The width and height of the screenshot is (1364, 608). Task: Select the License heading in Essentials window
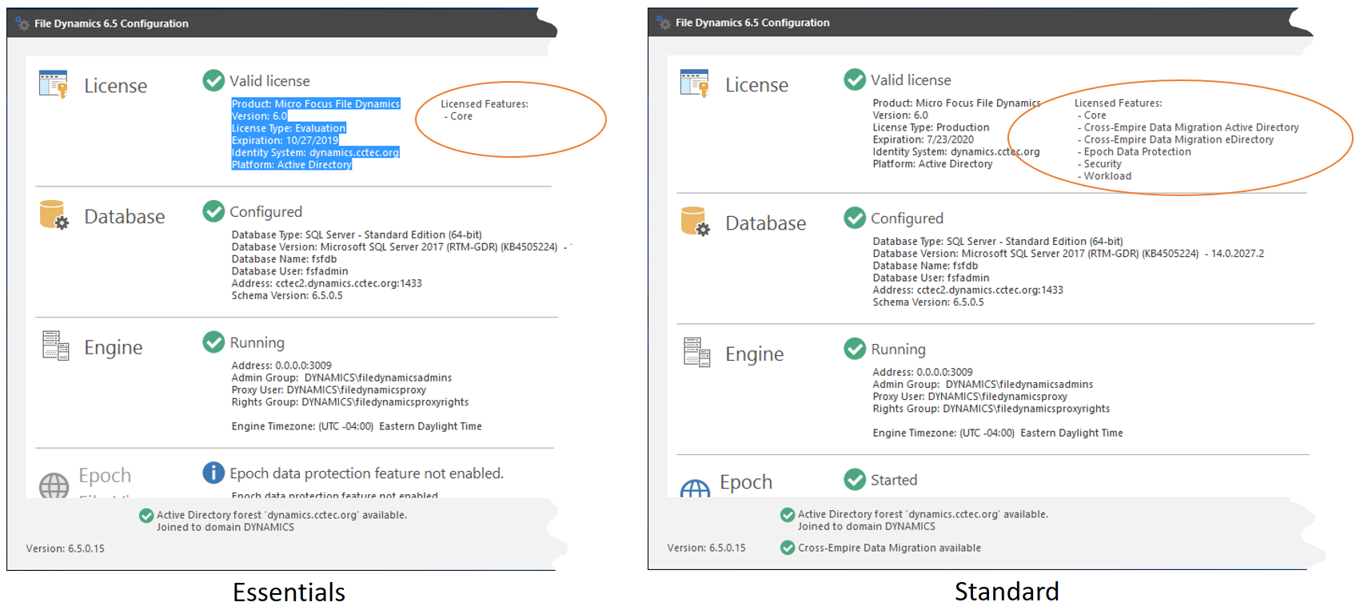tap(115, 86)
